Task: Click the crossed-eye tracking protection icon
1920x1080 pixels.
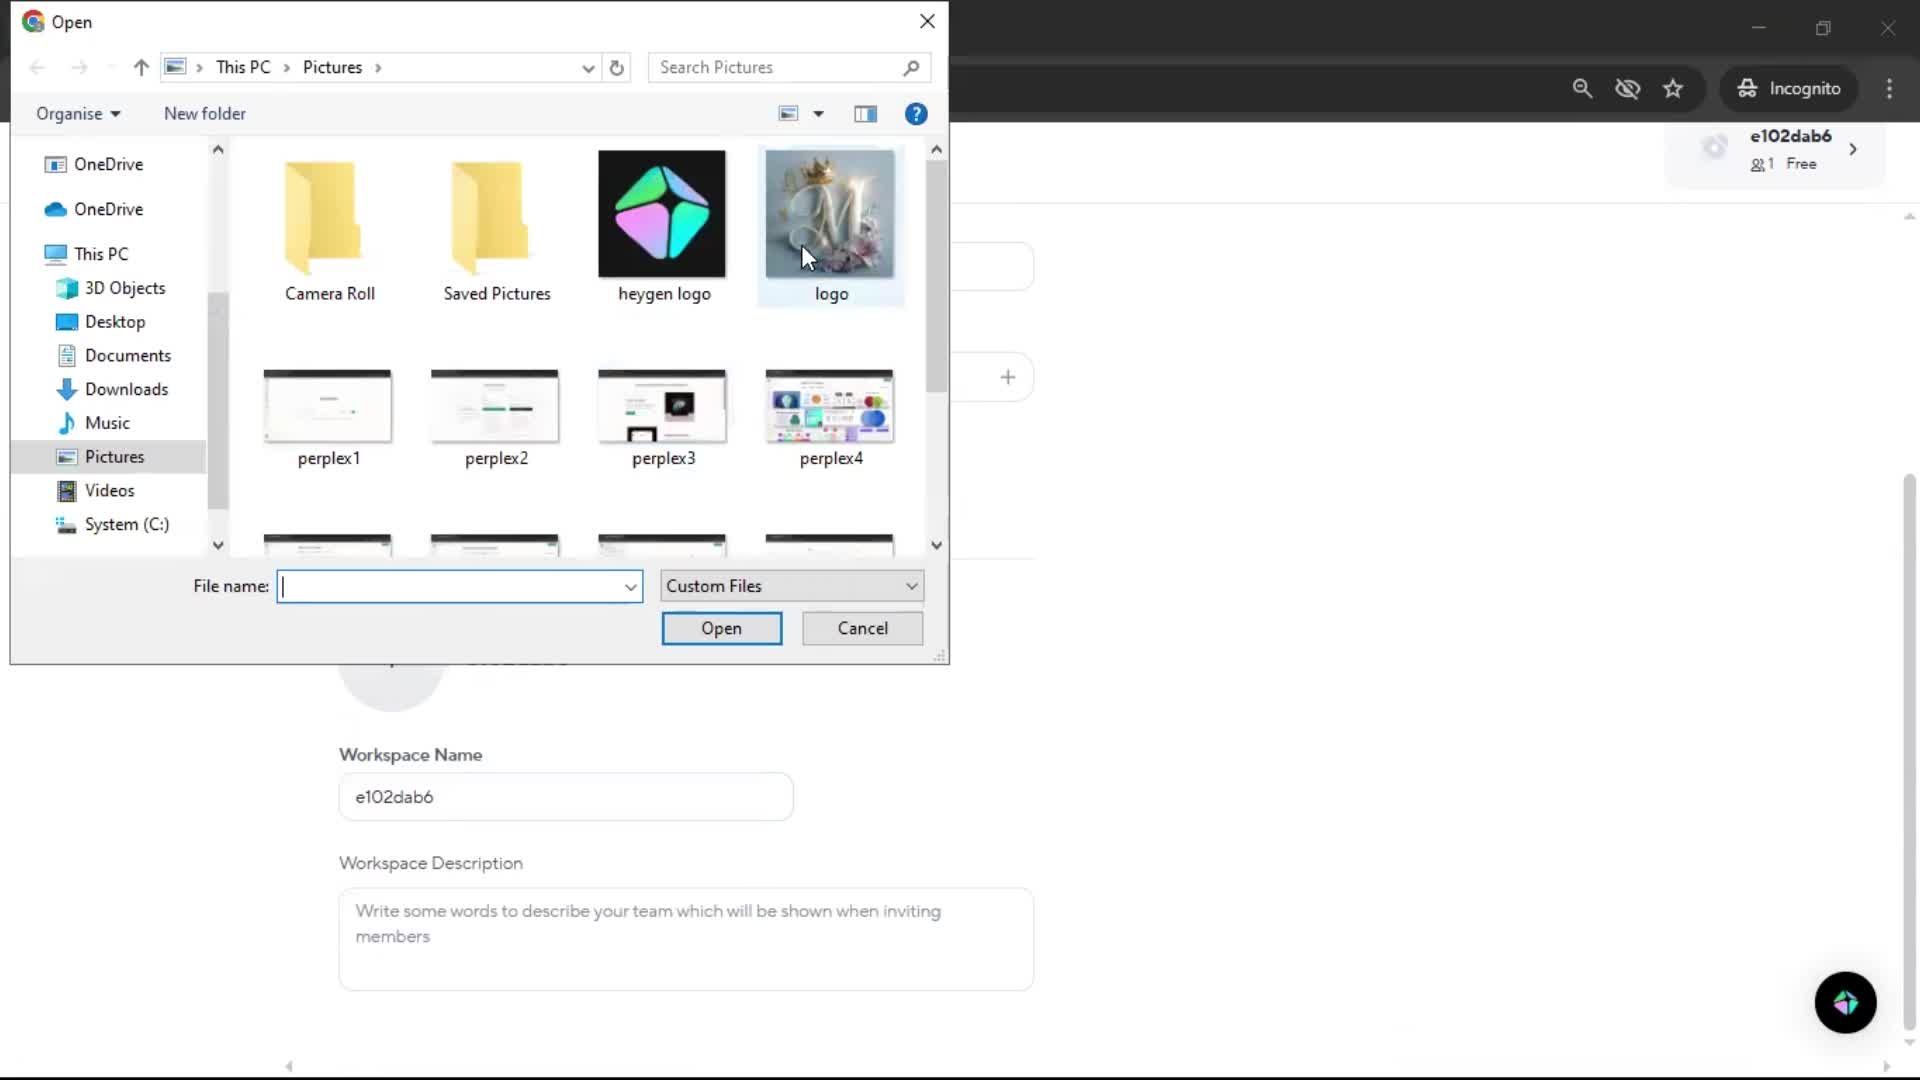Action: (x=1627, y=89)
